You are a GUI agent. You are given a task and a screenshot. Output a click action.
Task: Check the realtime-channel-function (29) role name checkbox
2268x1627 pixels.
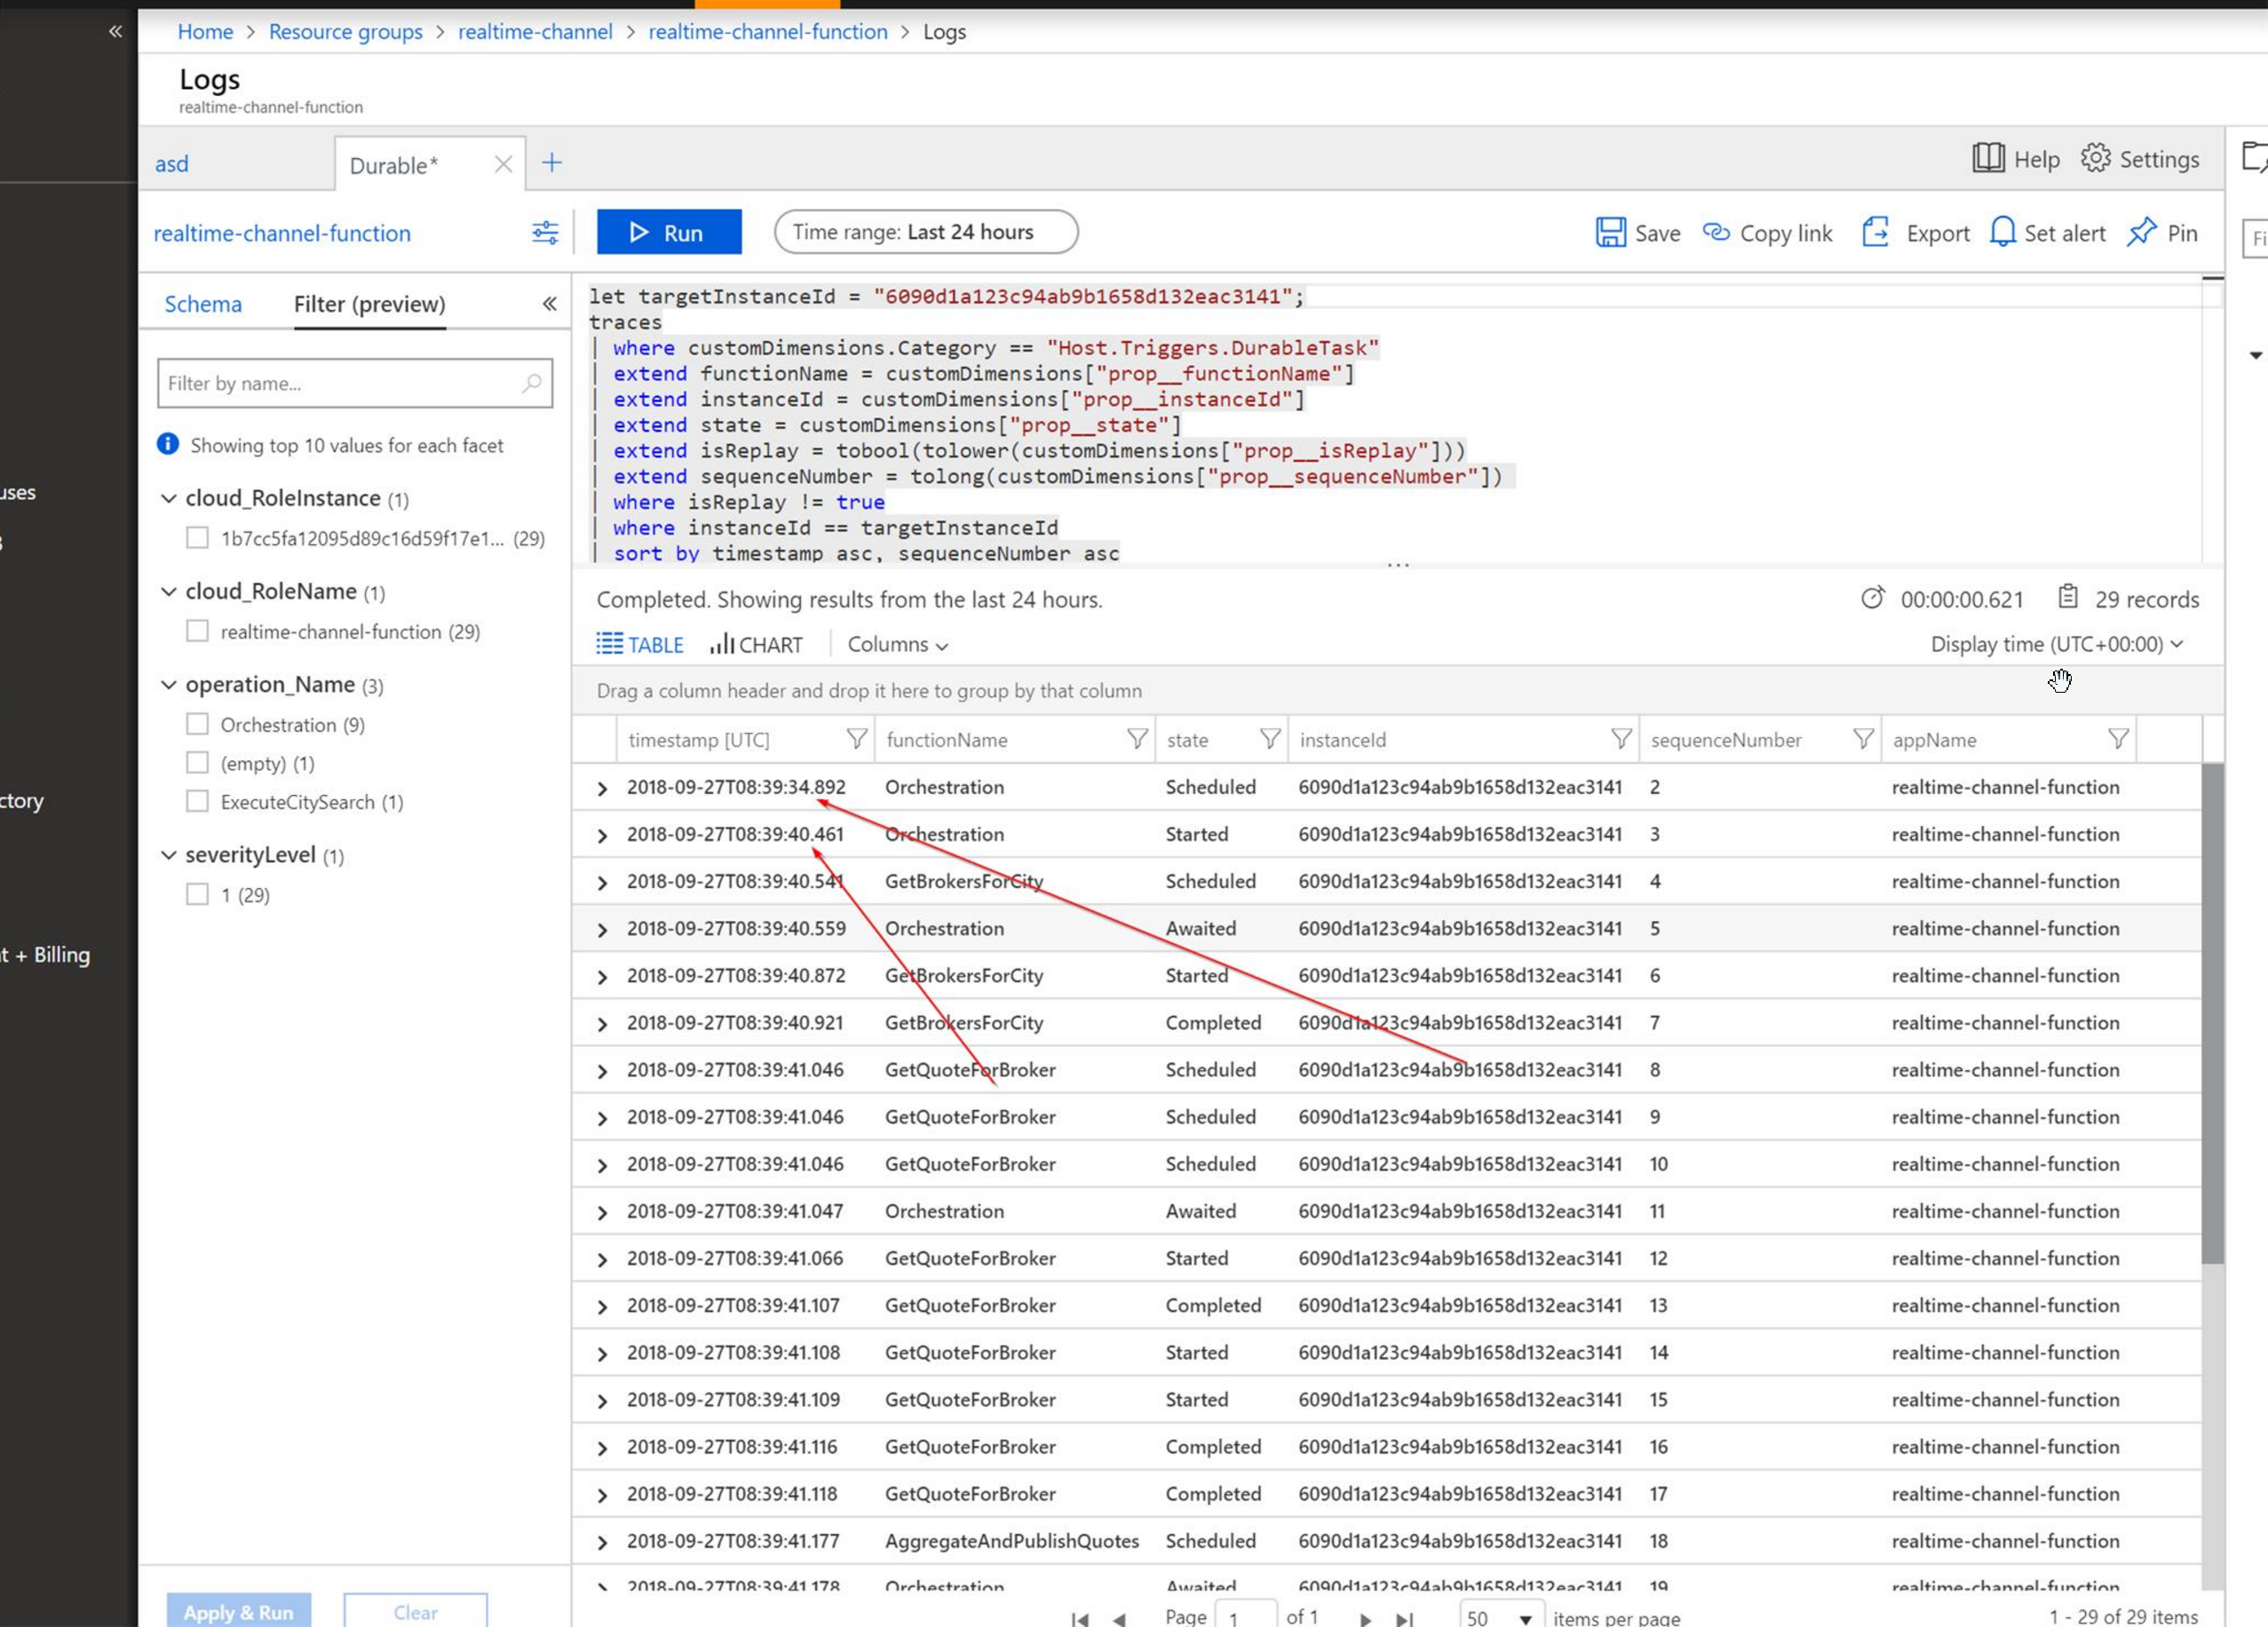click(198, 631)
